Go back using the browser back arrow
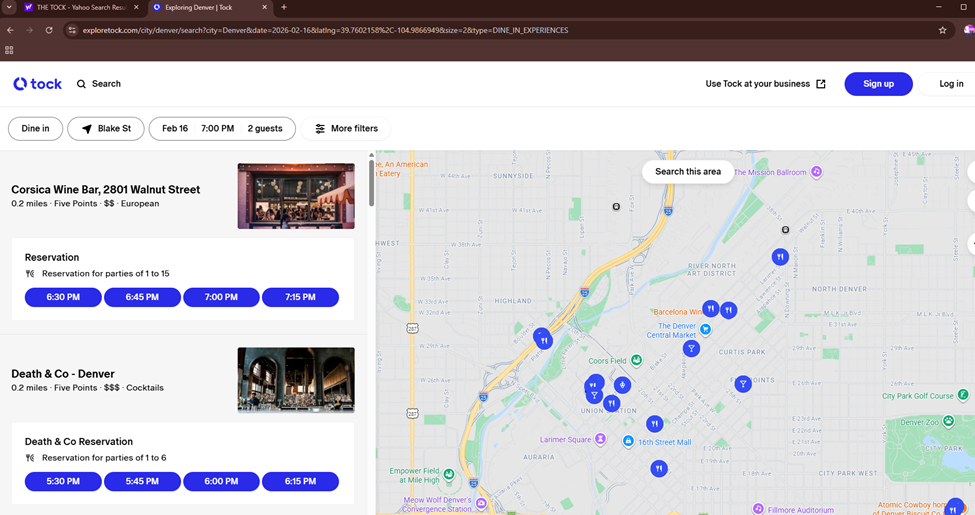975x515 pixels. (11, 30)
